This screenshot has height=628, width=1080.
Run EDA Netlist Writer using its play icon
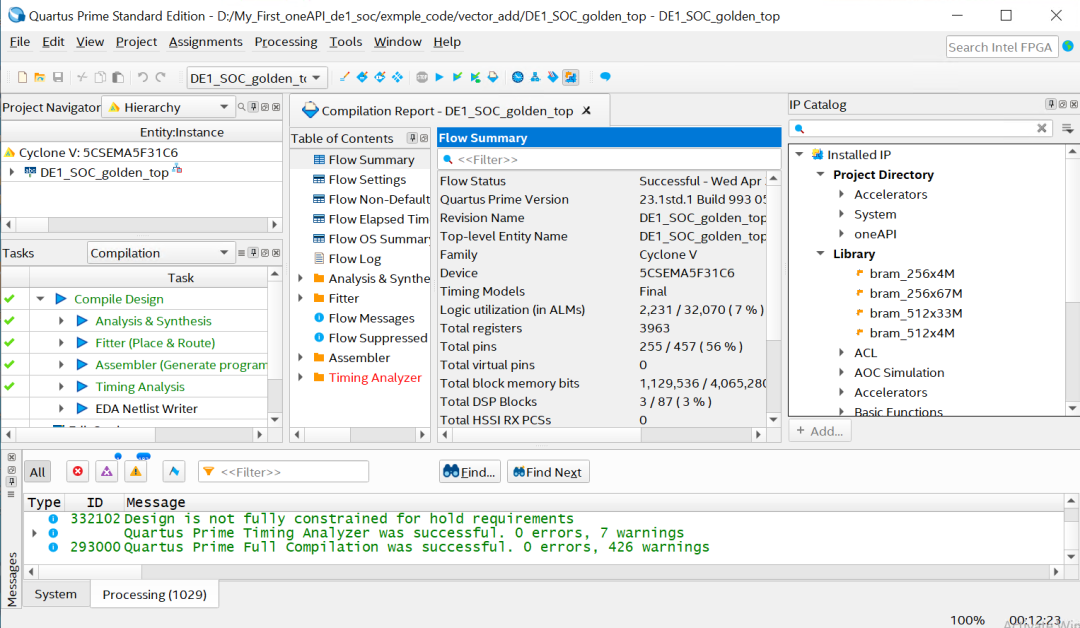pyautogui.click(x=82, y=408)
